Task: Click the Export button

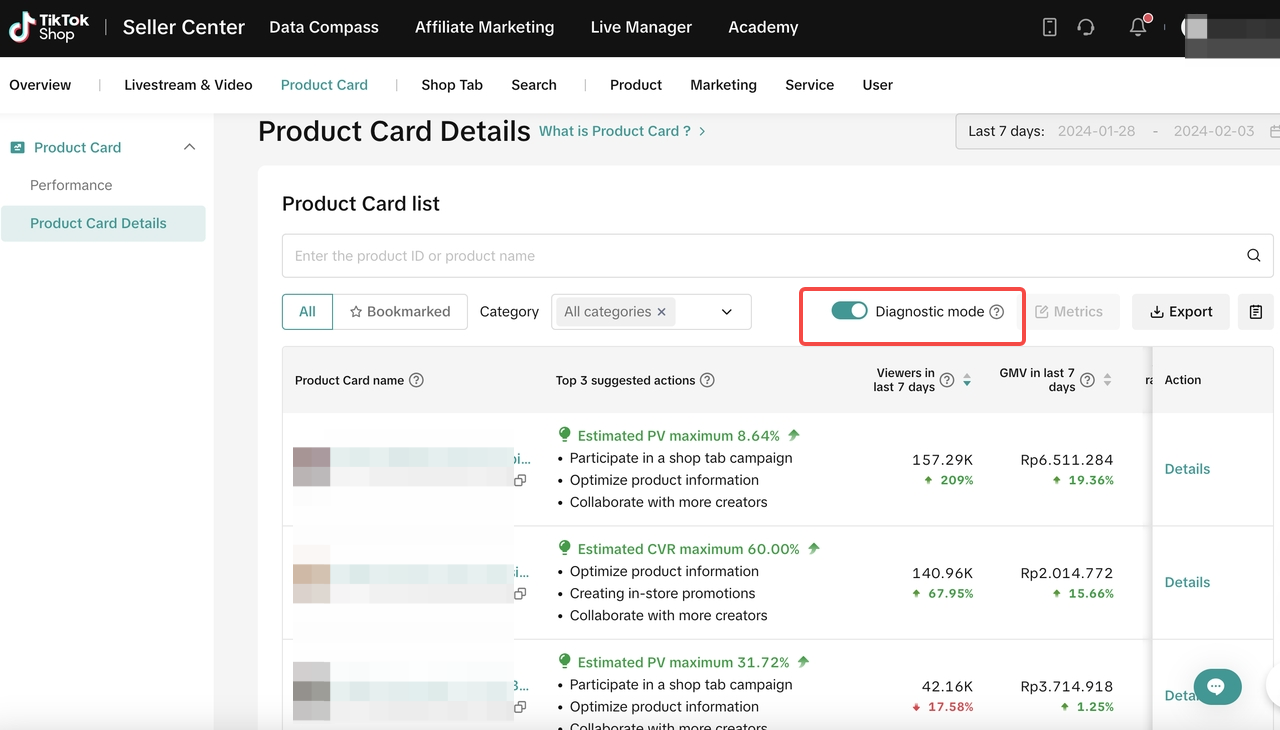Action: coord(1181,312)
